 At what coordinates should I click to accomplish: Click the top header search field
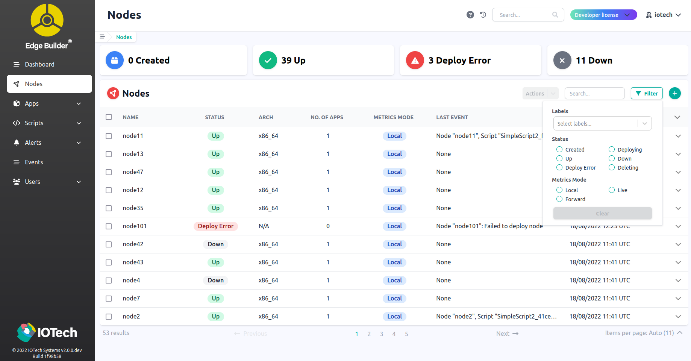(x=528, y=15)
